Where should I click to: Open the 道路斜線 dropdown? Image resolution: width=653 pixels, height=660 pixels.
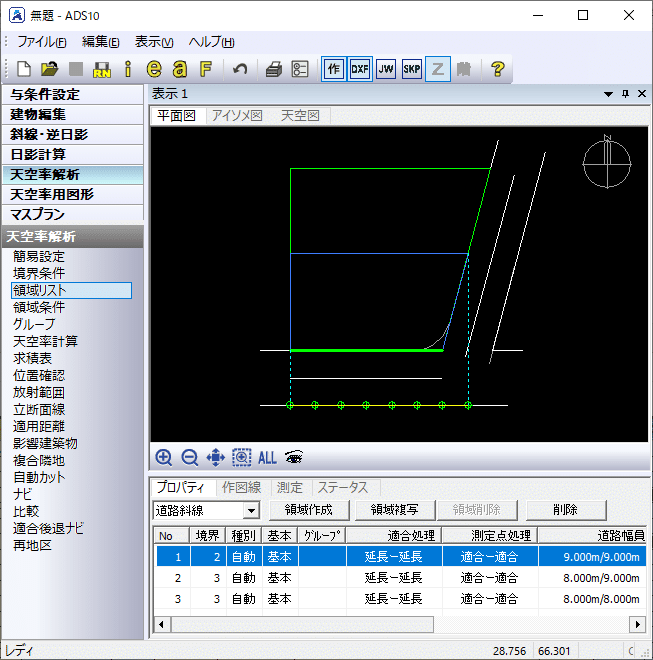tap(251, 511)
